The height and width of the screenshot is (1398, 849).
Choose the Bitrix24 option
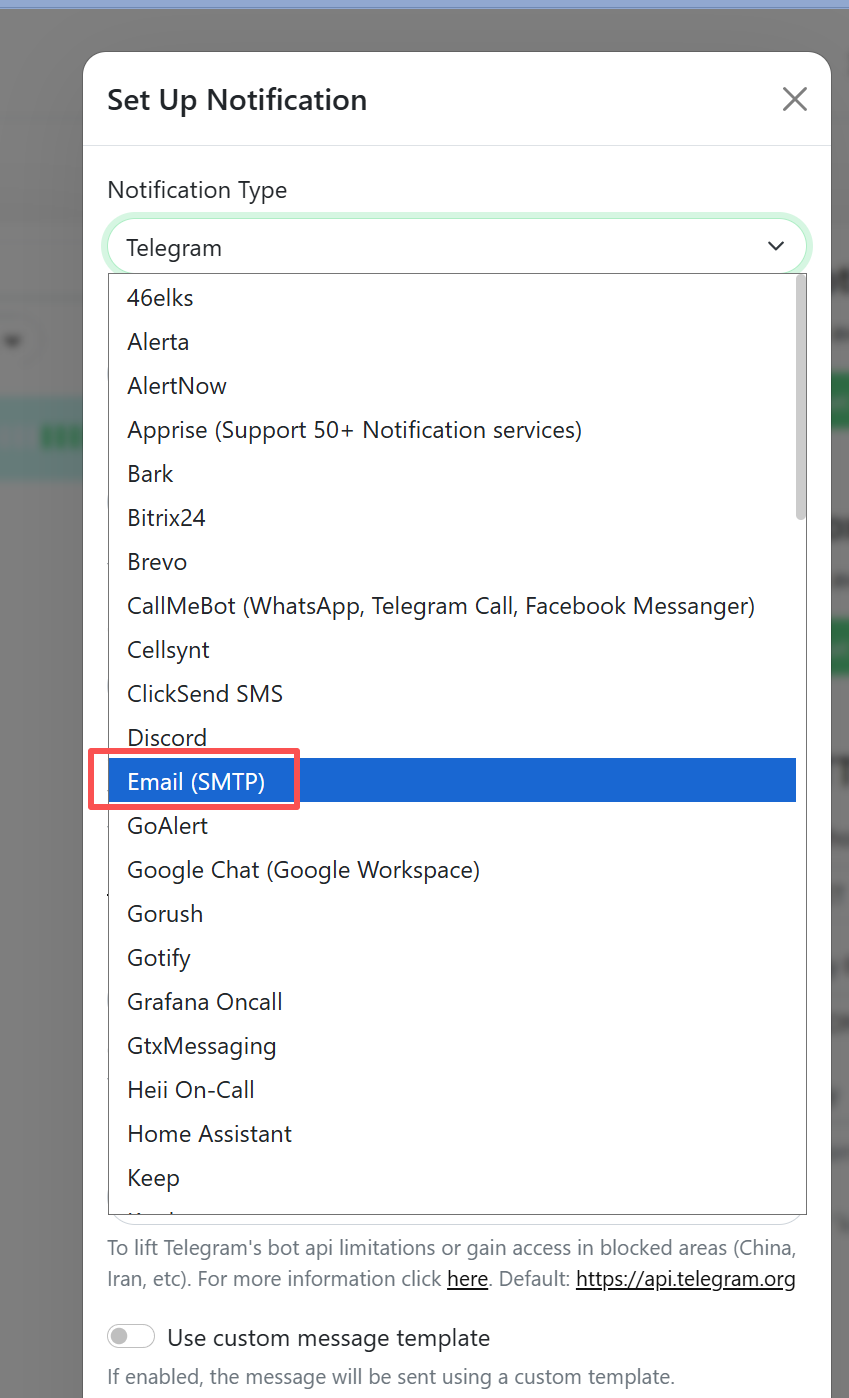(166, 517)
